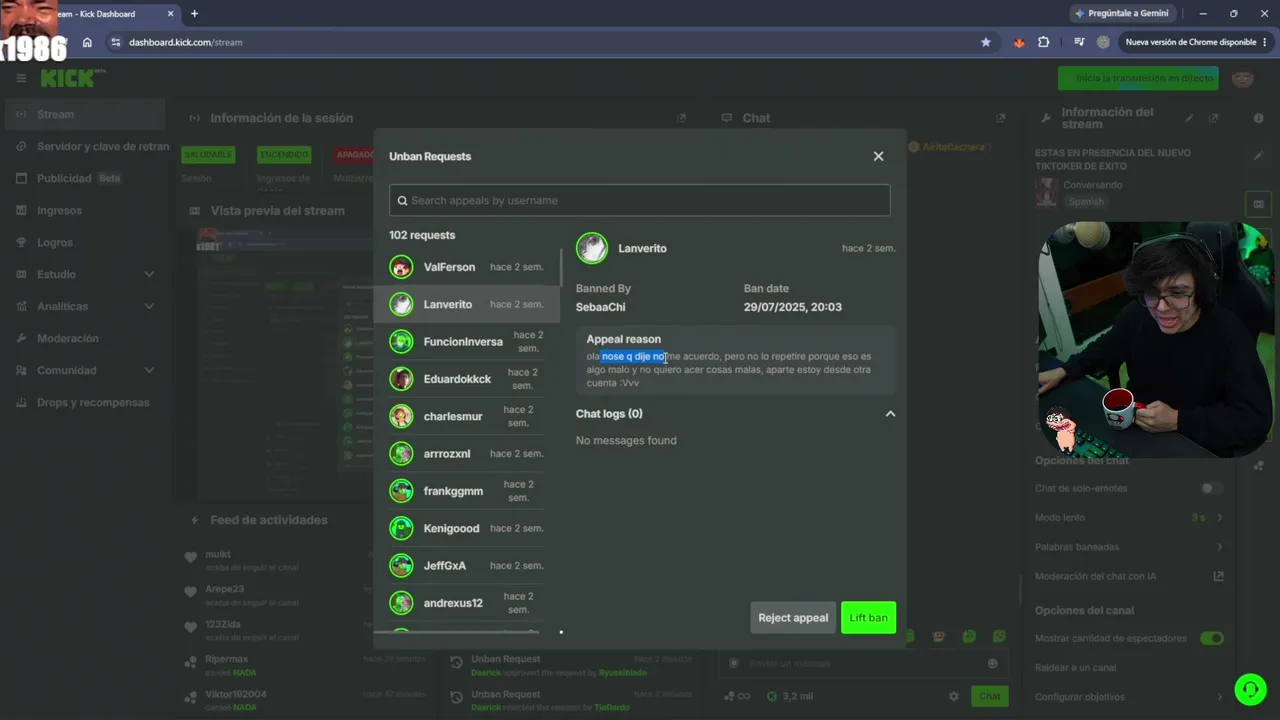Image resolution: width=1280 pixels, height=720 pixels.
Task: Edit the stream information with the pencil icon
Action: 1189,118
